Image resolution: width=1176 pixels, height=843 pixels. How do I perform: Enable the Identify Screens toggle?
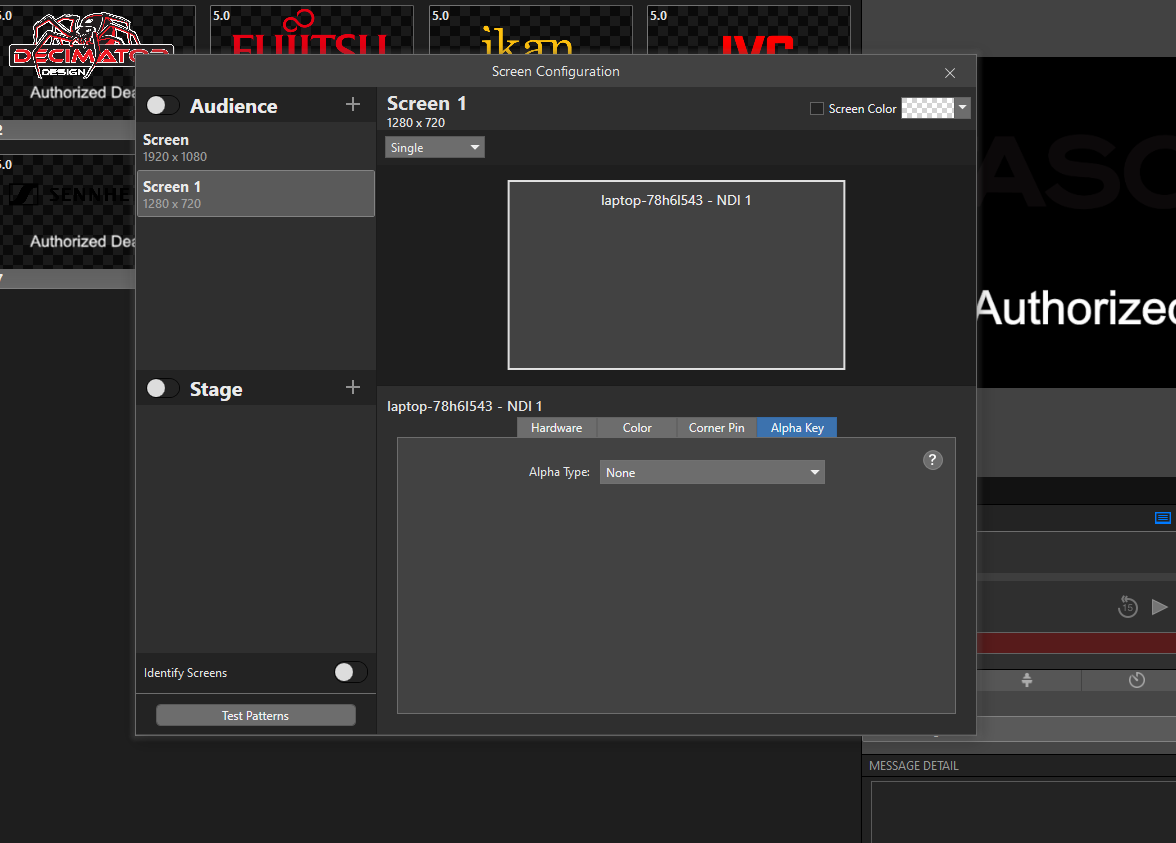pos(349,672)
